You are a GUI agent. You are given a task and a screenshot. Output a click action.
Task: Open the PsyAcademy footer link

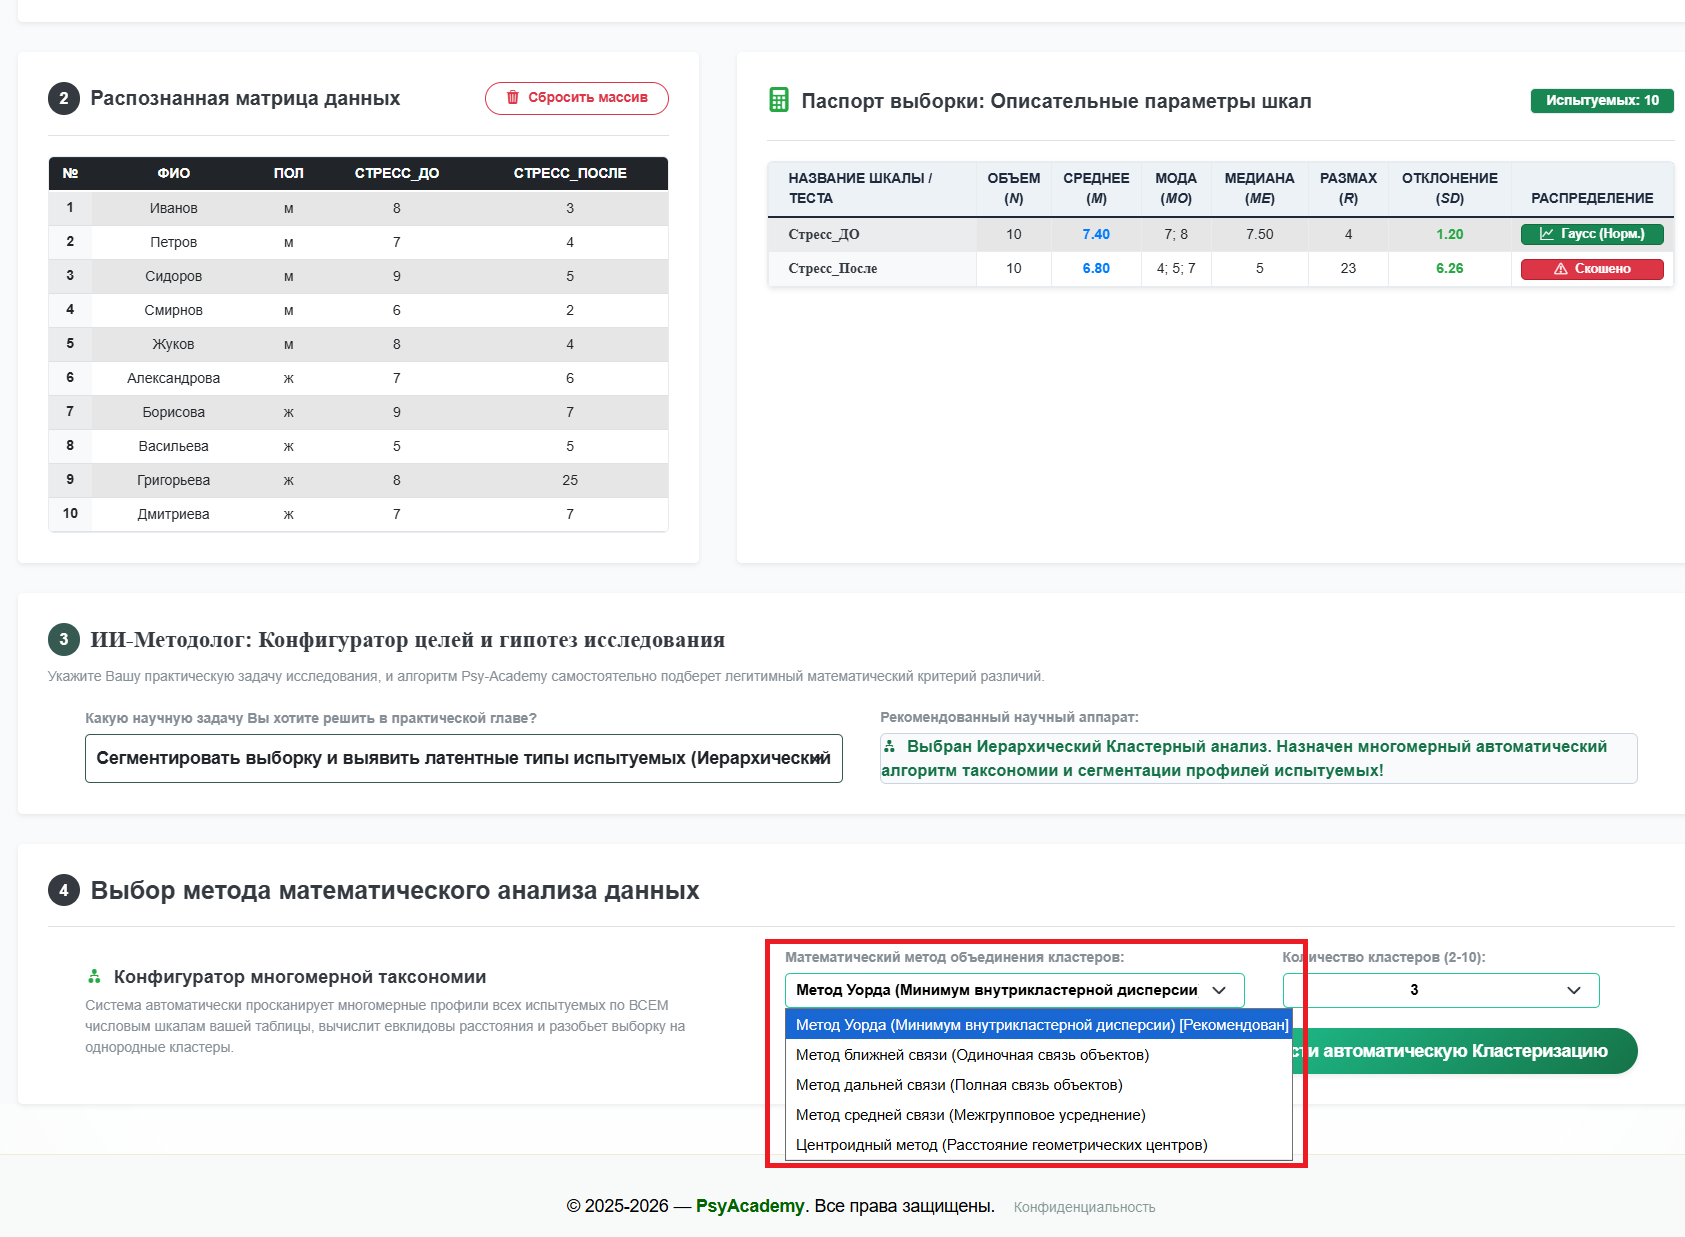tap(750, 1206)
